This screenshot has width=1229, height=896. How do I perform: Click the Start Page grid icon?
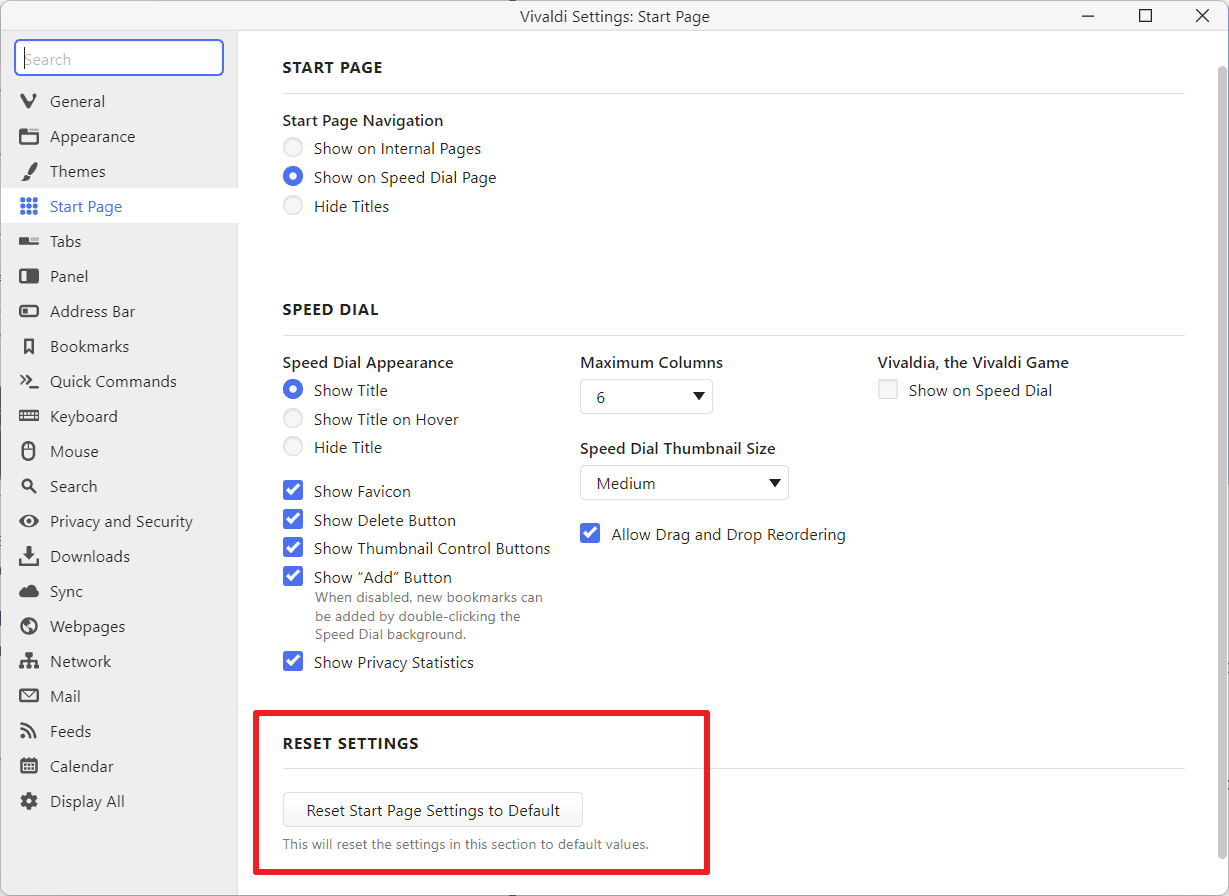(x=29, y=206)
